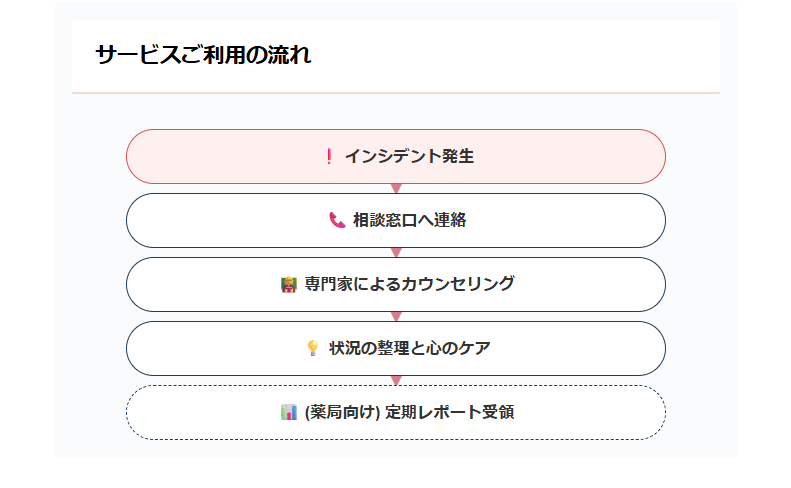The image size is (791, 488).
Task: Click the arrow above the dashed report step
Action: tap(396, 380)
